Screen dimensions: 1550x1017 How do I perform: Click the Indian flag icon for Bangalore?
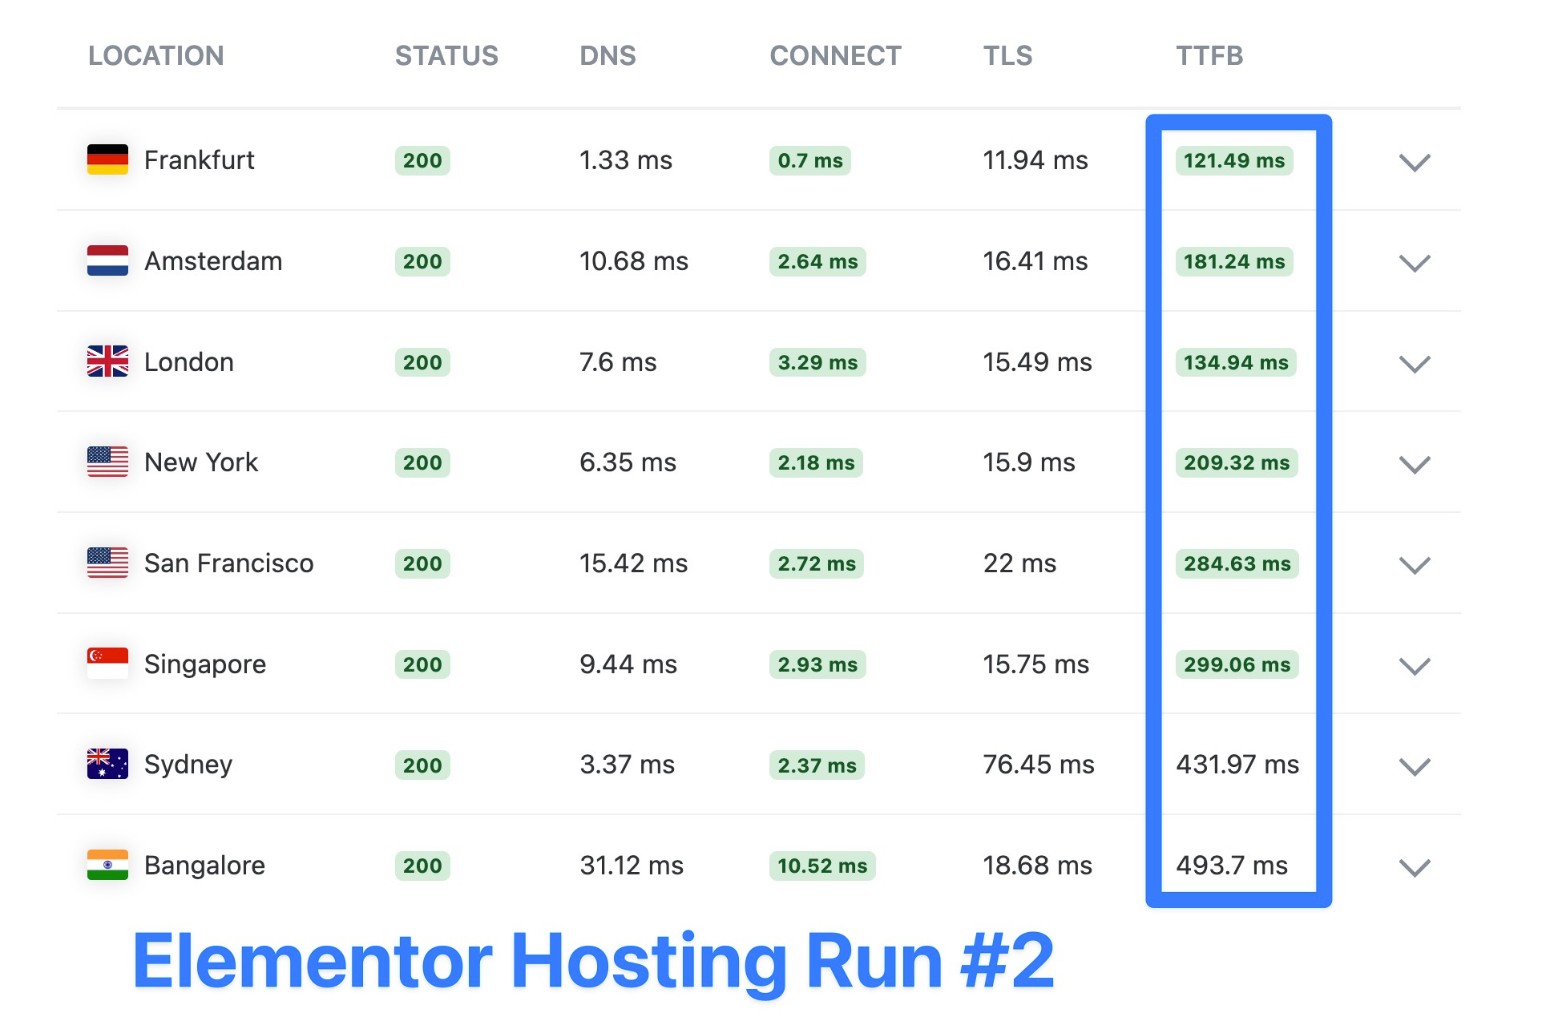(x=107, y=865)
